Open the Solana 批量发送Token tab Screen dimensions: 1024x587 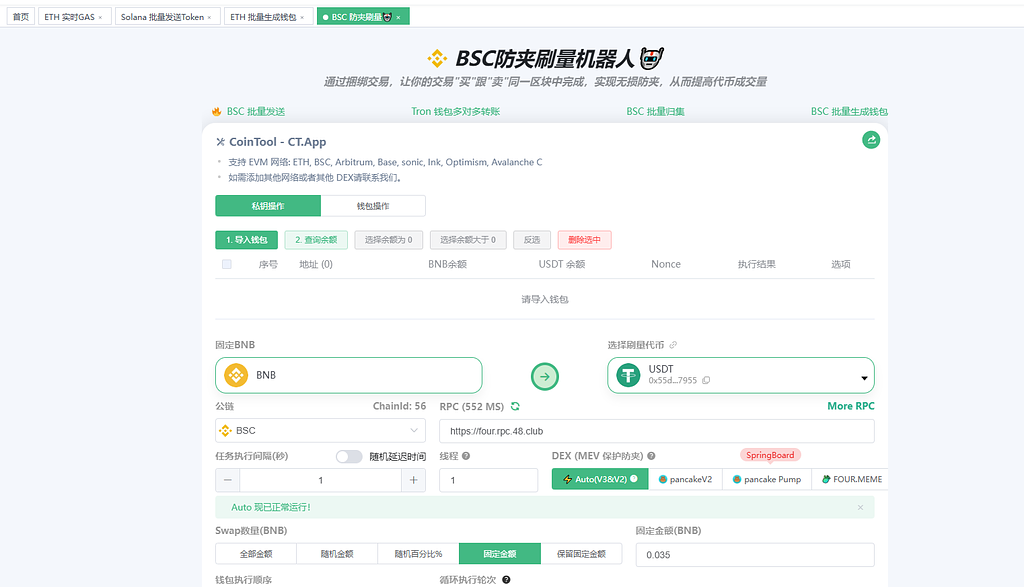[x=162, y=18]
